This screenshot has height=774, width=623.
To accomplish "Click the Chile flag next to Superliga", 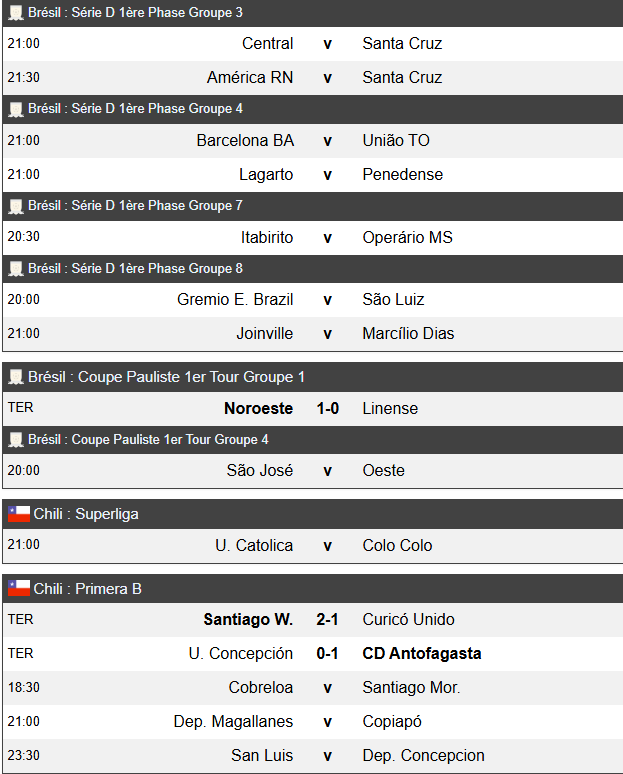I will pyautogui.click(x=19, y=514).
